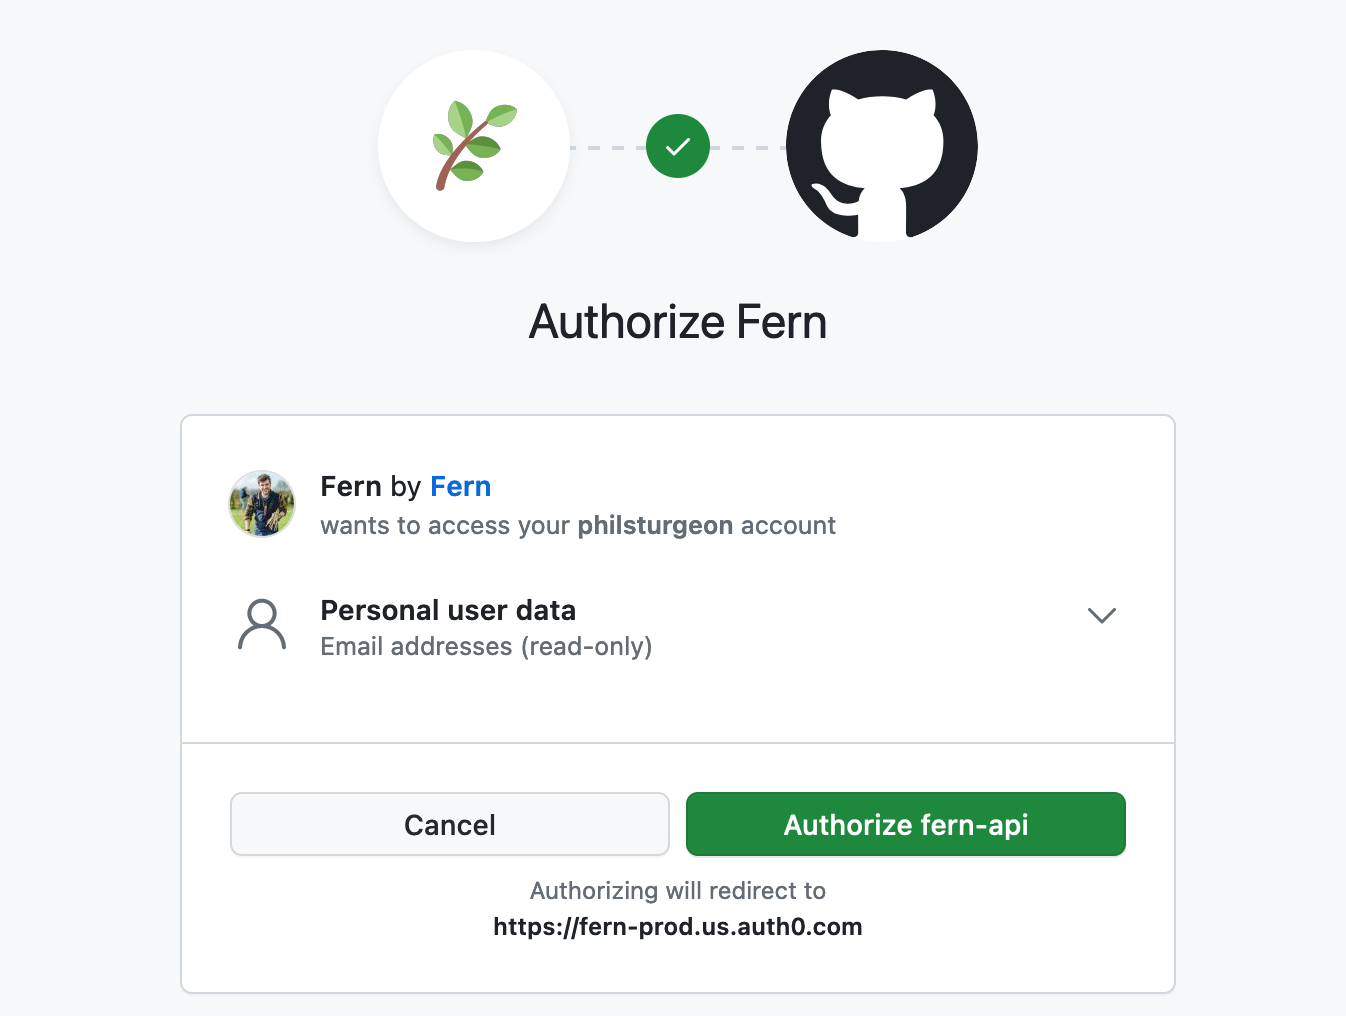Viewport: 1346px width, 1016px height.
Task: Click the green checkmark connection icon
Action: [678, 146]
